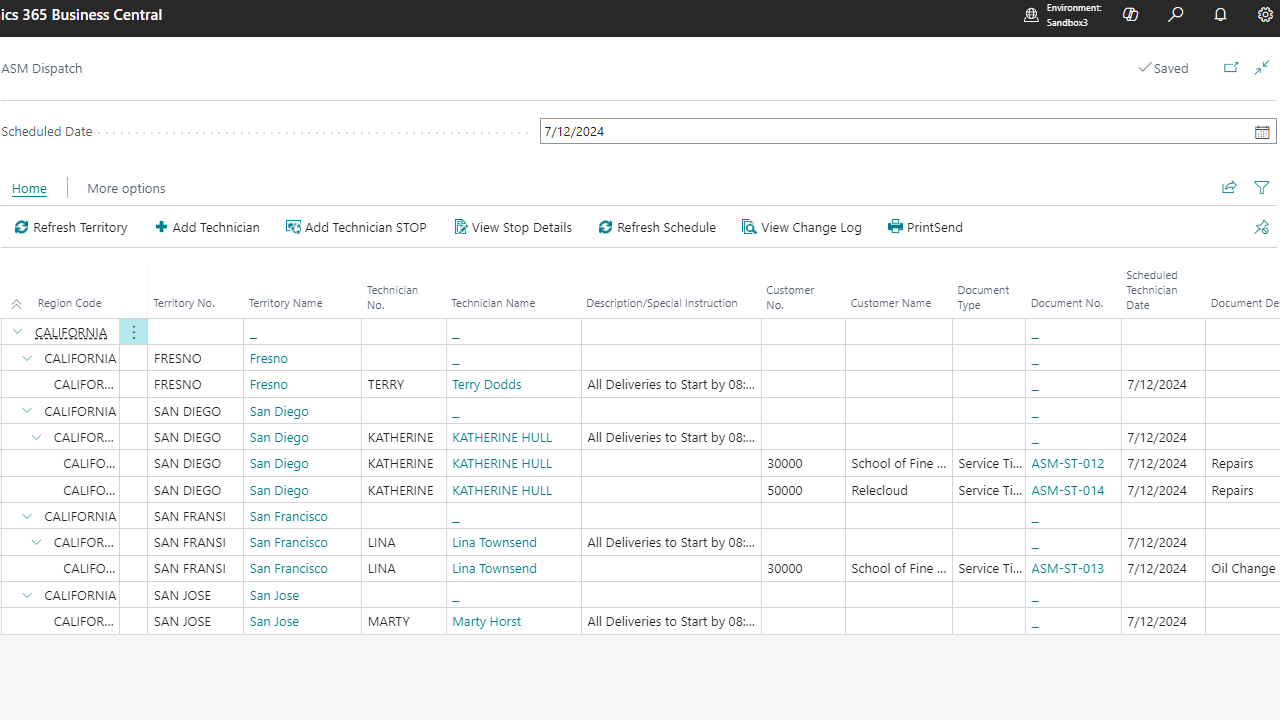Collapse the Lina Townsend technician row
The height and width of the screenshot is (720, 1280).
click(x=37, y=543)
